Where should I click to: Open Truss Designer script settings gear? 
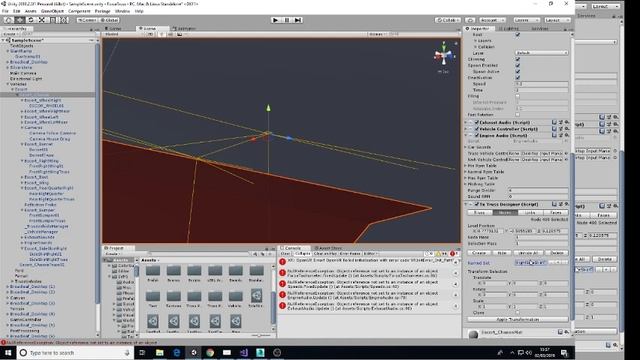[x=567, y=204]
